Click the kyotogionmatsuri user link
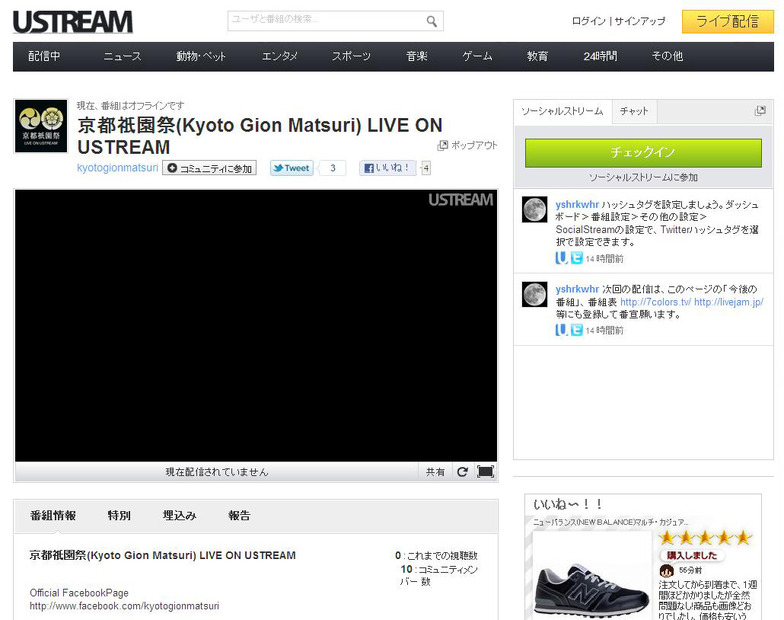This screenshot has width=784, height=620. (x=118, y=168)
